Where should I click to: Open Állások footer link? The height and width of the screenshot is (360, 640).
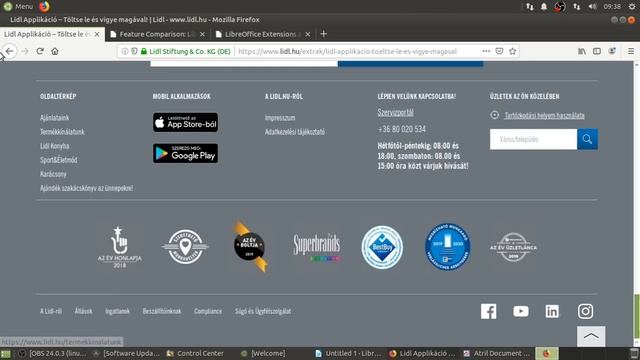pyautogui.click(x=83, y=311)
